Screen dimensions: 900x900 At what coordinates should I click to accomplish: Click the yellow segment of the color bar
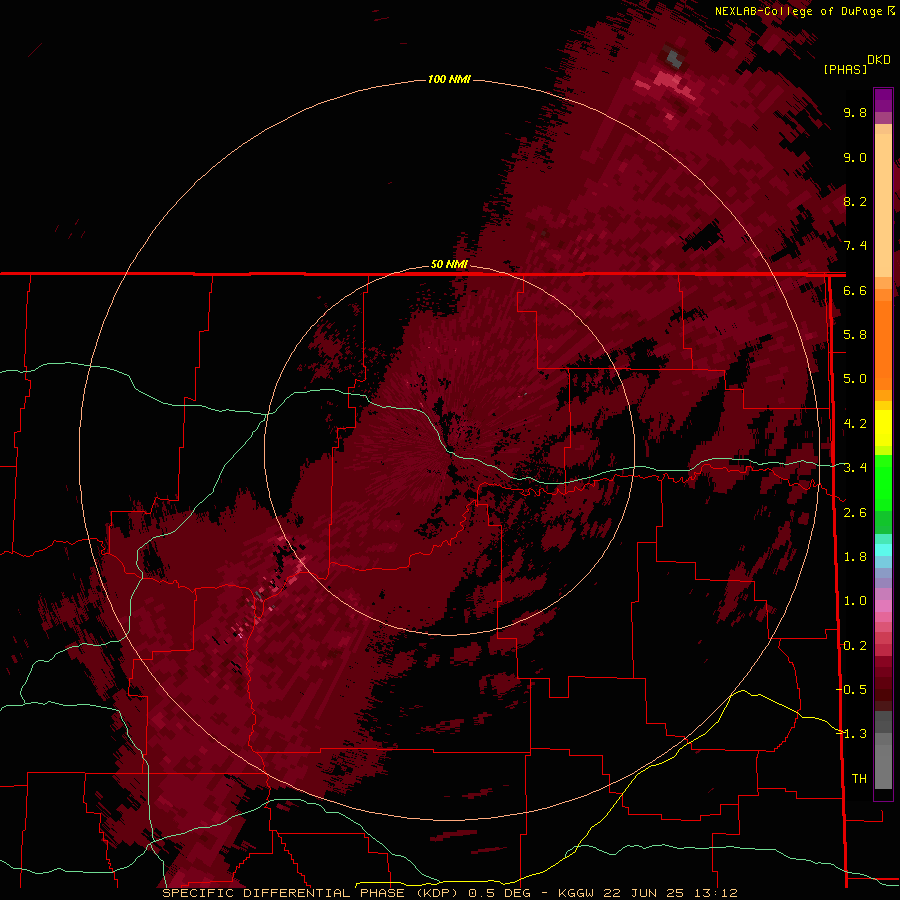(x=883, y=428)
